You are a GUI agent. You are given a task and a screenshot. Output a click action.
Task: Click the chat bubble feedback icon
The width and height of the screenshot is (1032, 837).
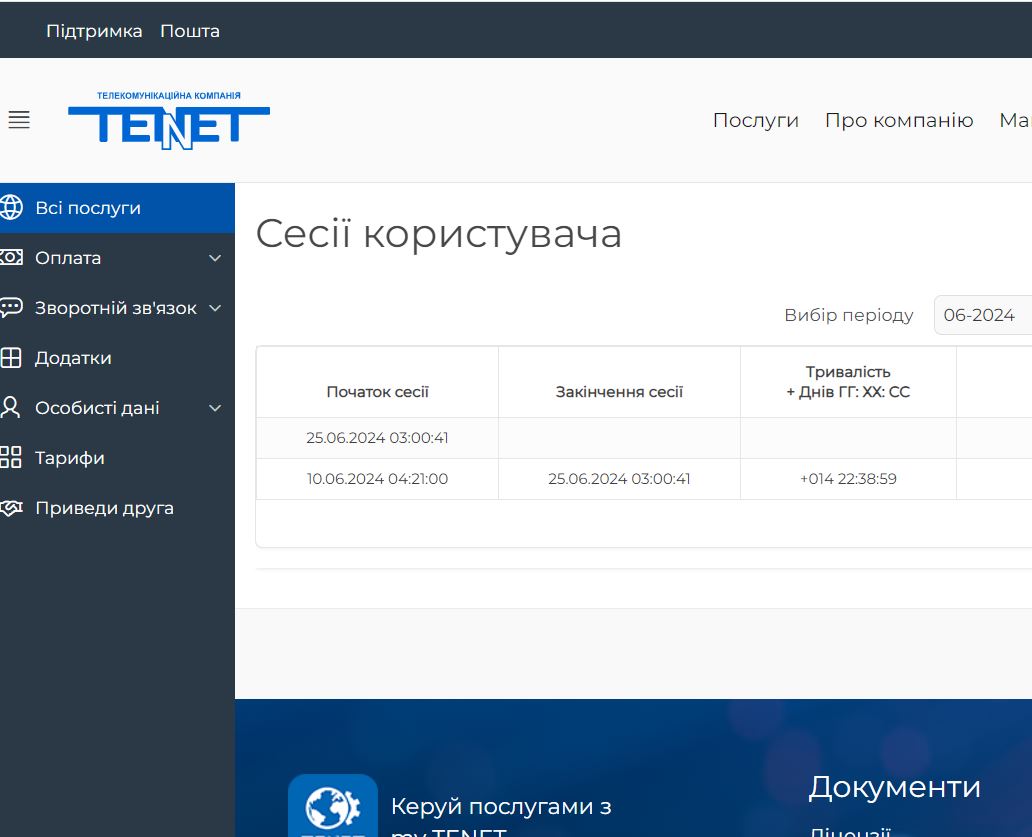(x=11, y=308)
